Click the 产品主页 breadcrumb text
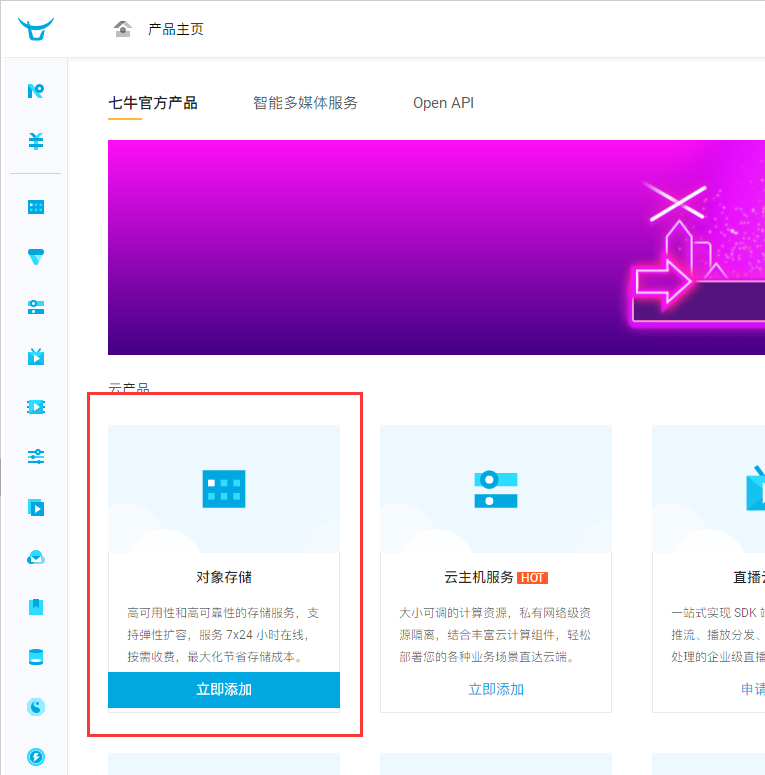 (175, 29)
